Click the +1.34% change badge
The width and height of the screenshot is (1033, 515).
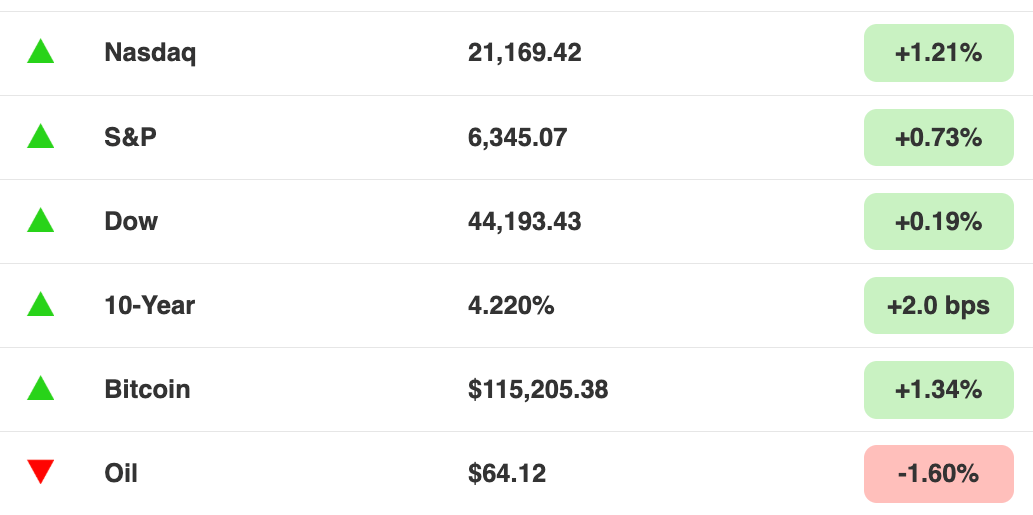tap(938, 390)
